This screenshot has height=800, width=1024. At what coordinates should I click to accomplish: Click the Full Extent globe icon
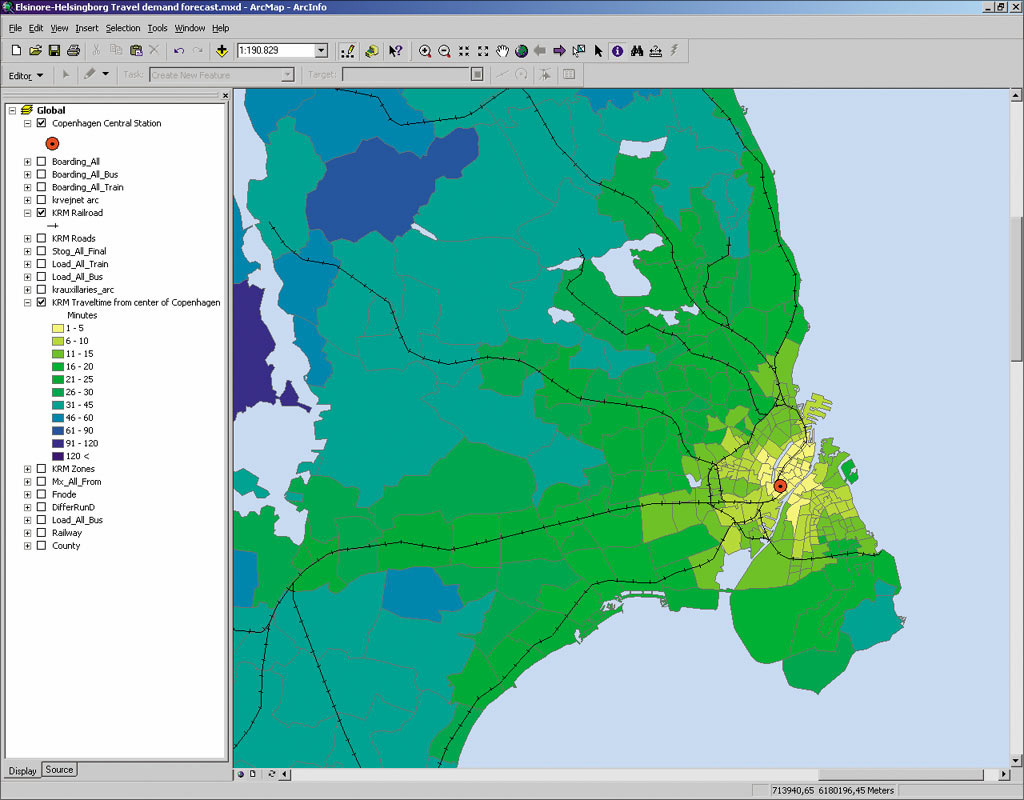(x=521, y=51)
